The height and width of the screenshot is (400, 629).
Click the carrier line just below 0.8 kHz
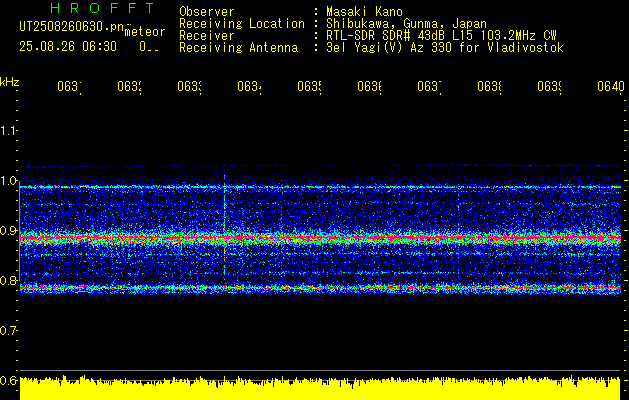coord(320,288)
